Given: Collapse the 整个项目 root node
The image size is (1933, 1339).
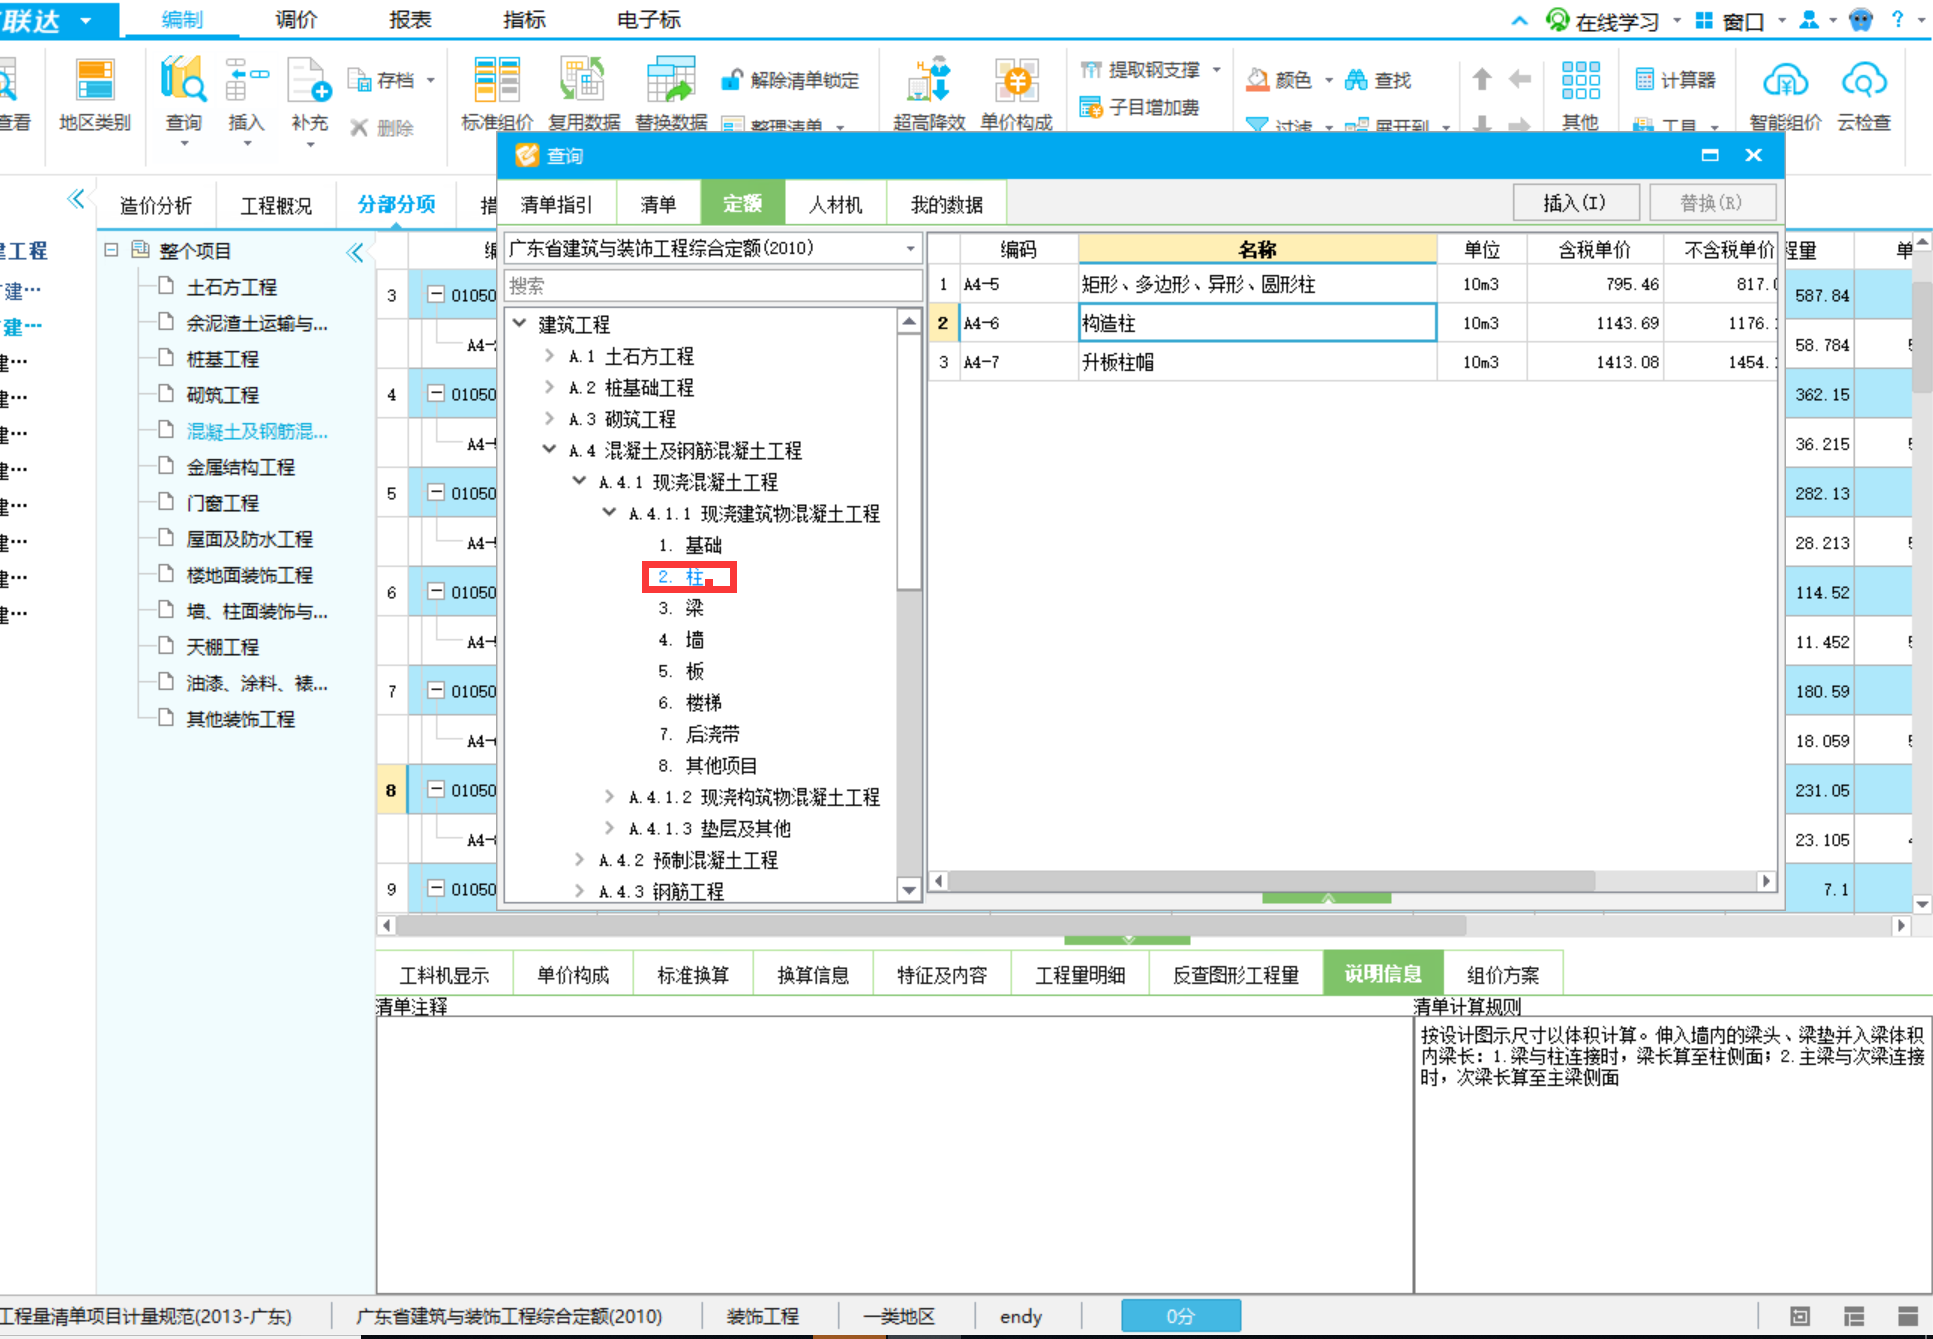Looking at the screenshot, I should [x=112, y=250].
